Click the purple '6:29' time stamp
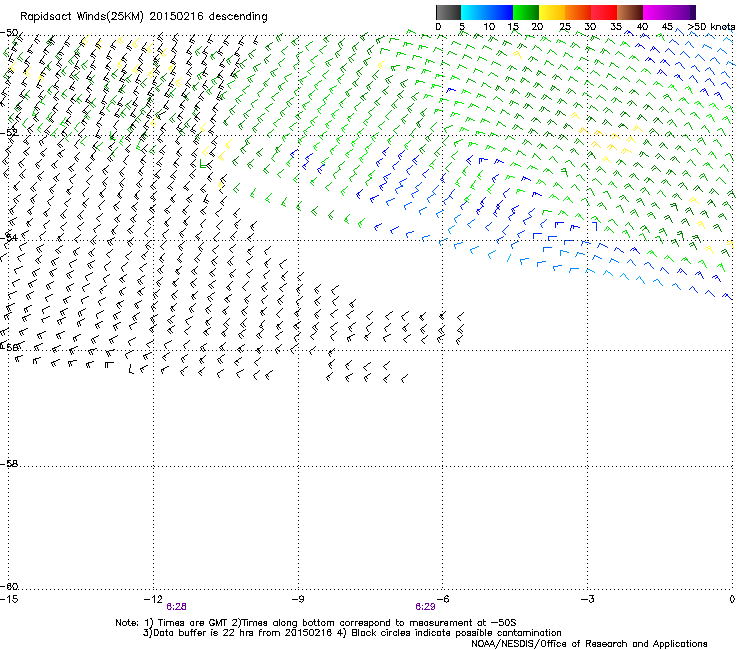The image size is (740, 650). pos(425,607)
